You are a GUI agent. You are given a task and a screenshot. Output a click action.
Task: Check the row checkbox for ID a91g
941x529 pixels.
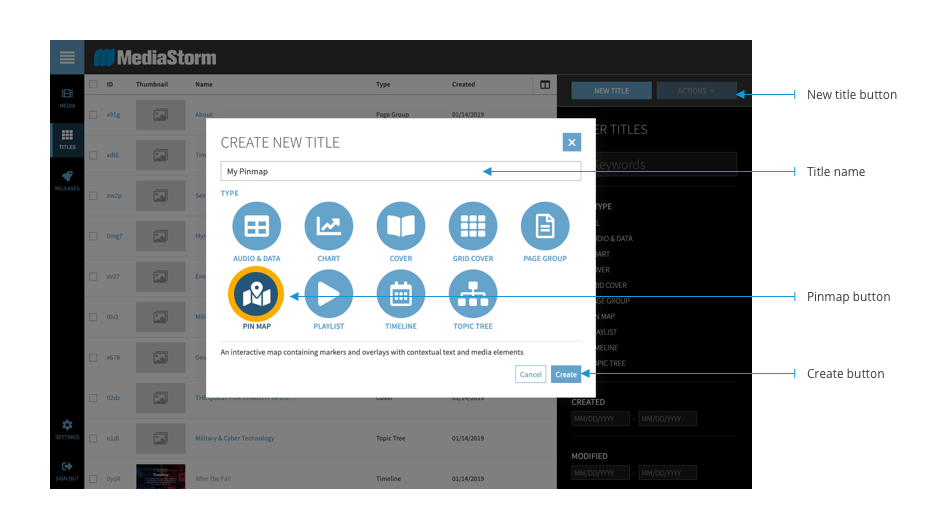(x=93, y=115)
